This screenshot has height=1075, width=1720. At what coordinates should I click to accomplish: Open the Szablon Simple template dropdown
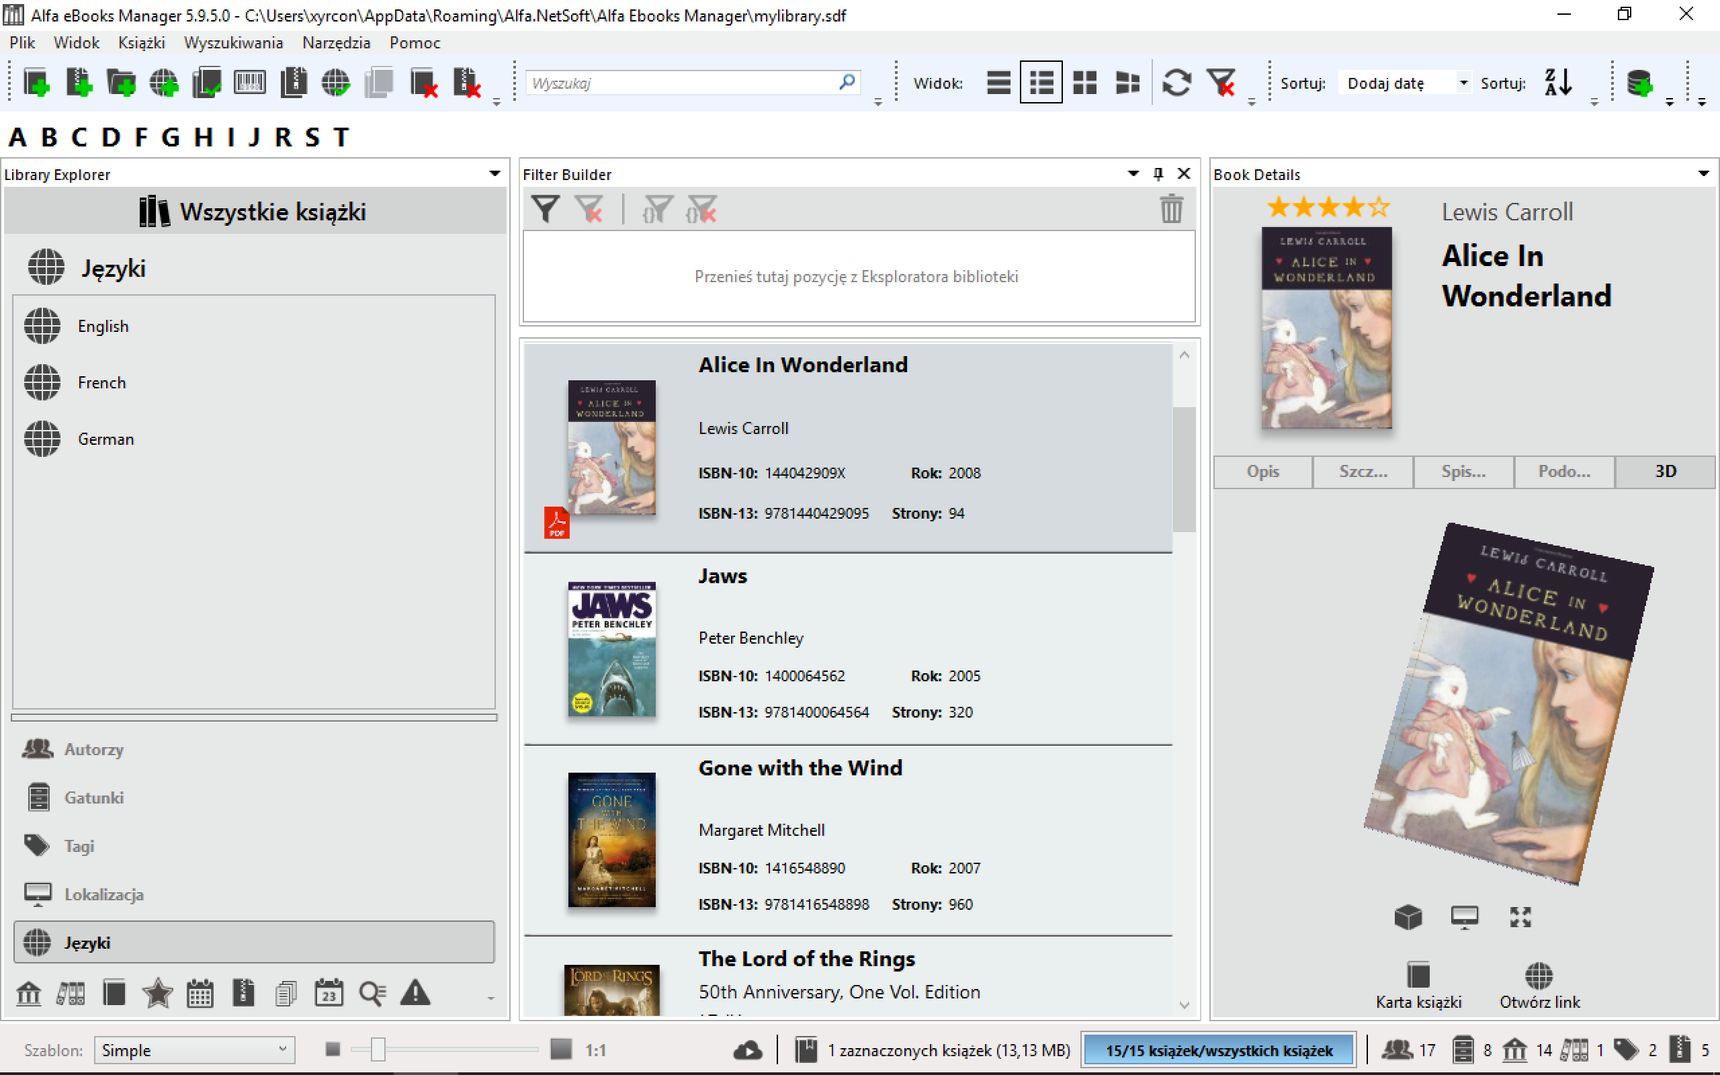pyautogui.click(x=195, y=1050)
